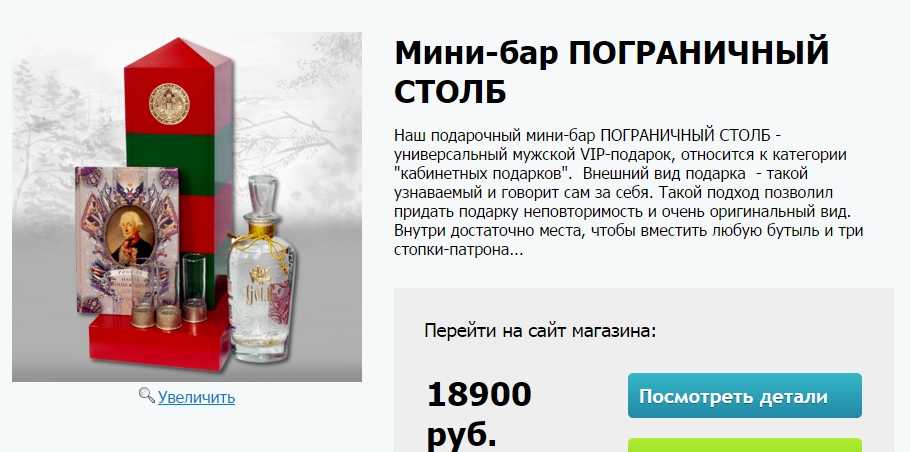
Task: Click the book with portrait cover
Action: (x=125, y=239)
